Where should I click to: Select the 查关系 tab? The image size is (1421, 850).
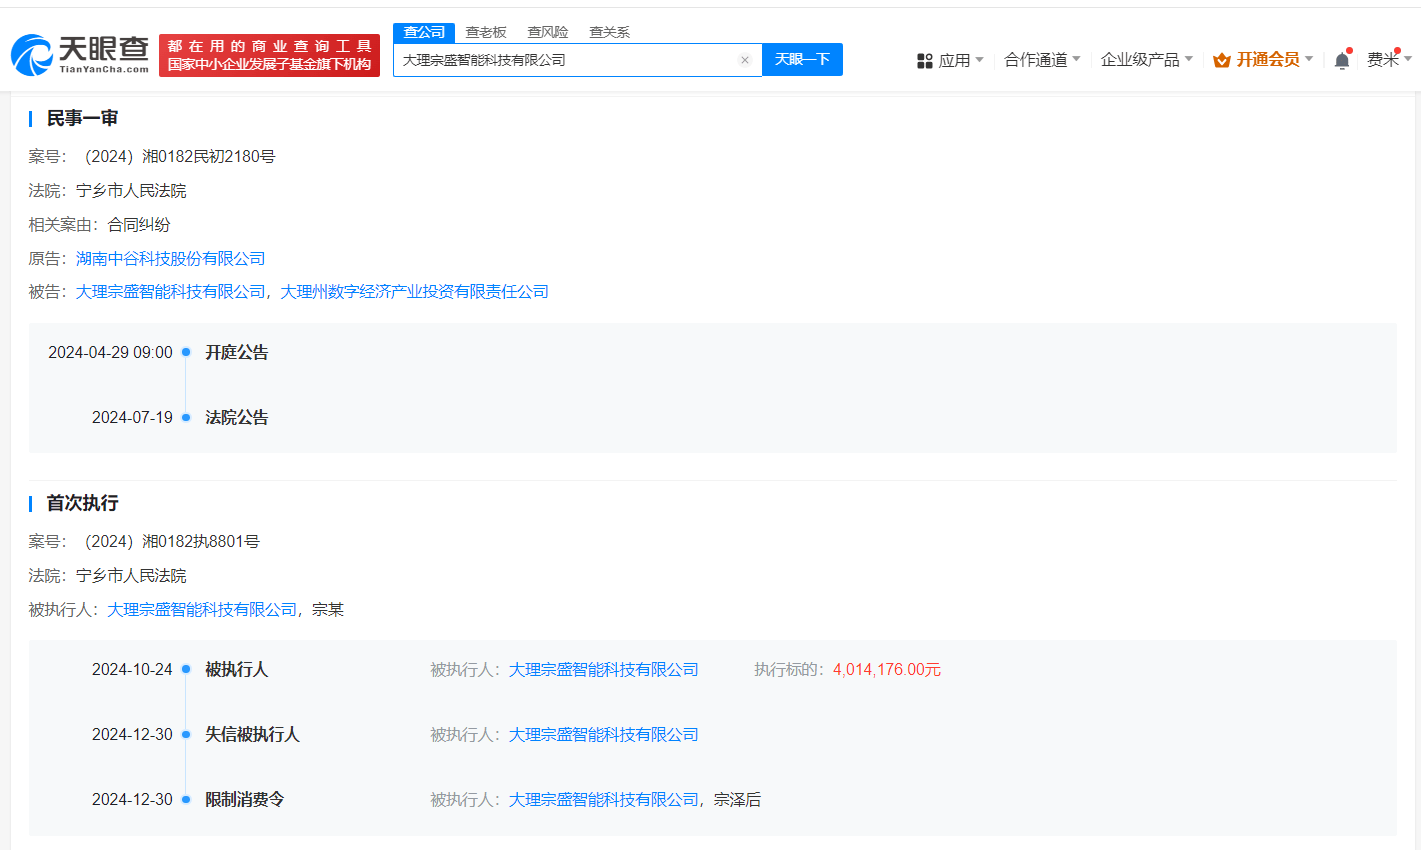(609, 32)
